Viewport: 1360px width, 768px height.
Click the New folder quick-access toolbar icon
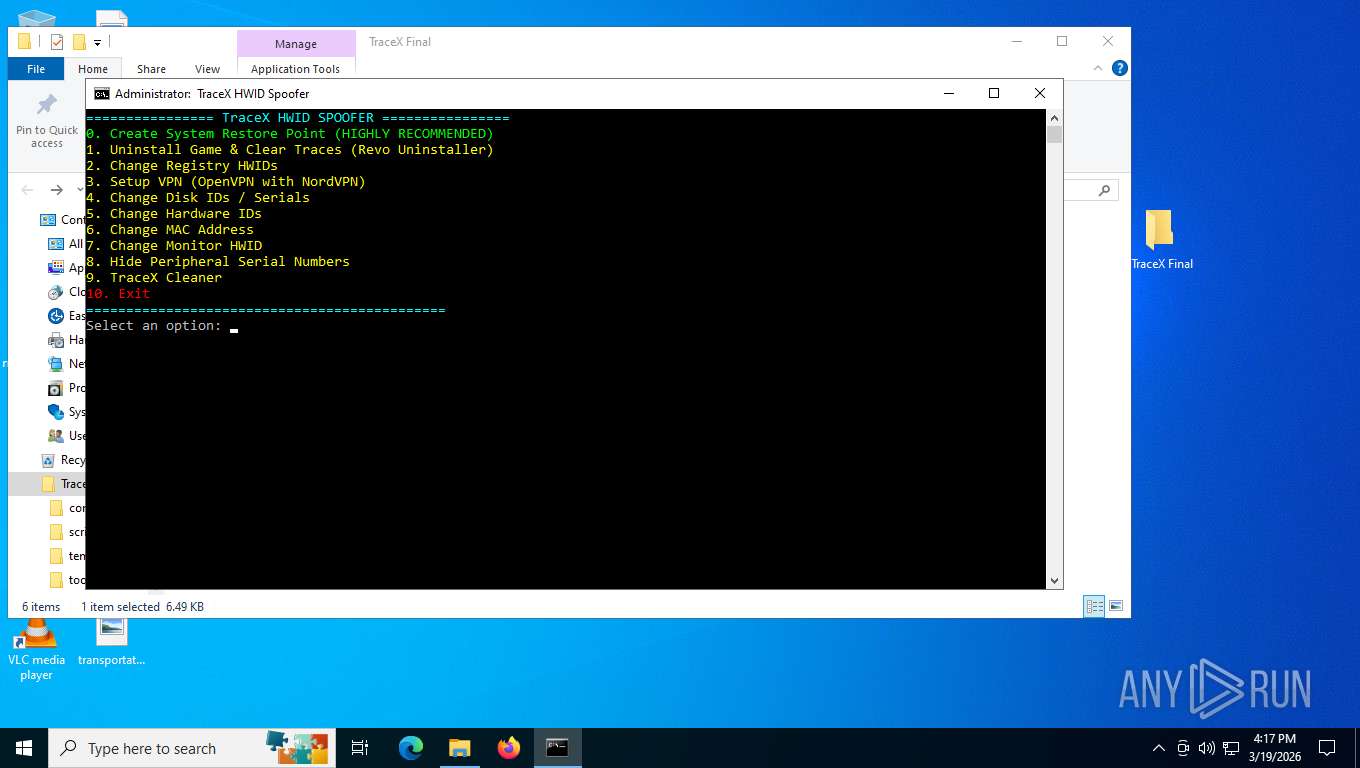point(79,42)
